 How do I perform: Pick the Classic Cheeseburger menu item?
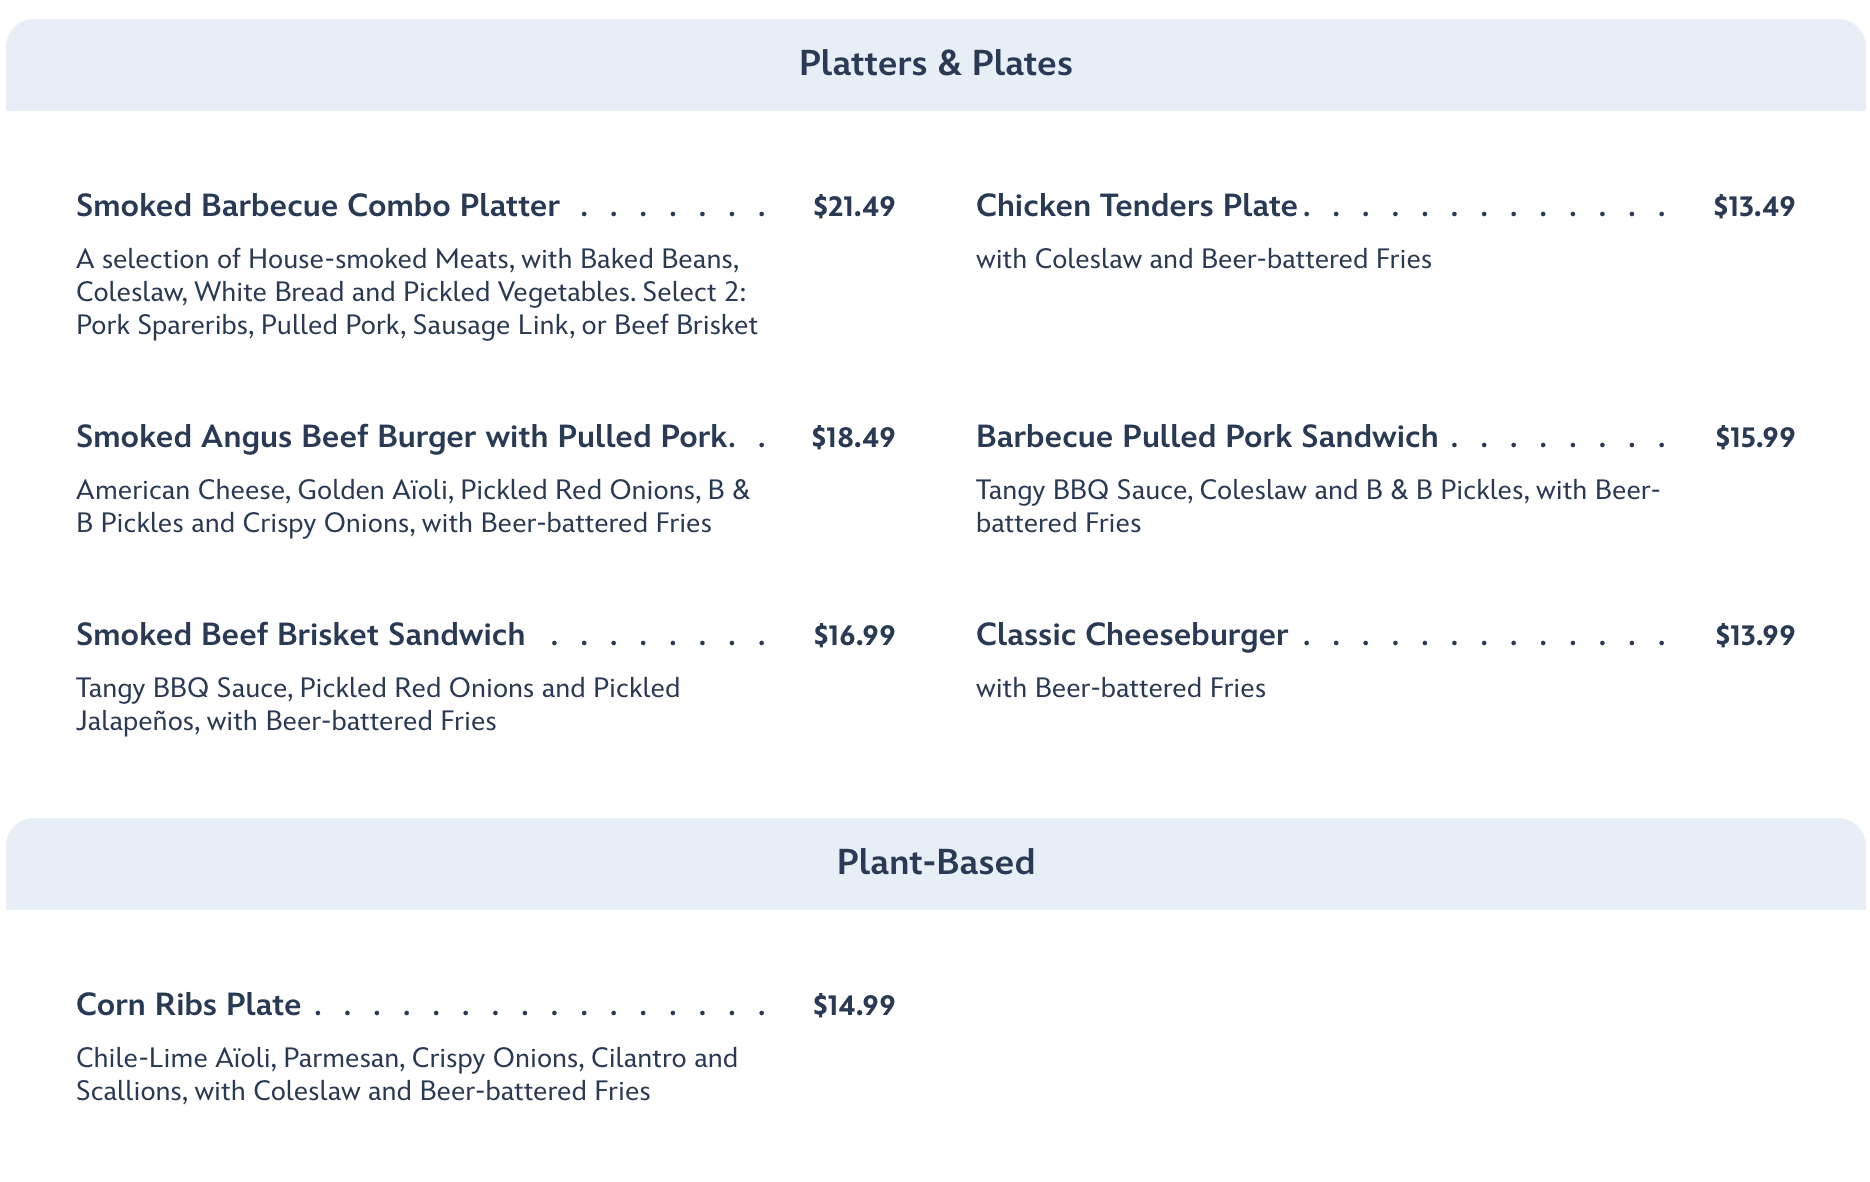(1132, 635)
